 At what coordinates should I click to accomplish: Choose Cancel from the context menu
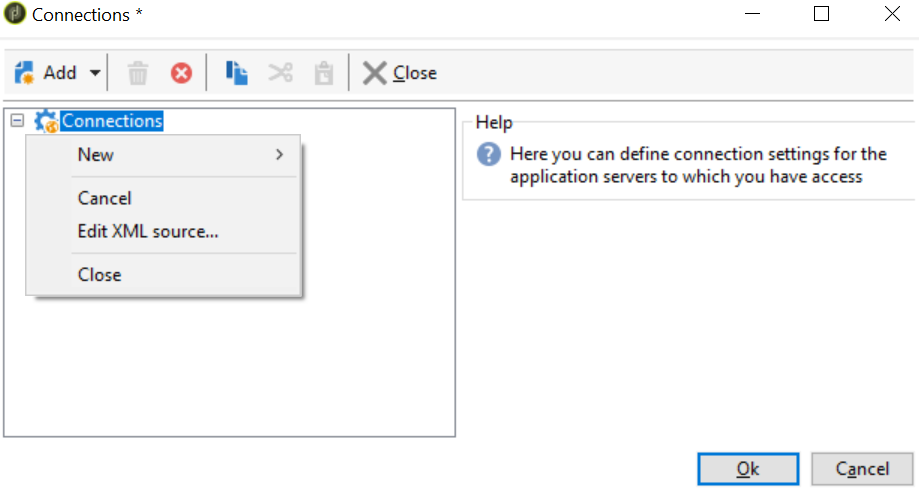click(x=163, y=198)
